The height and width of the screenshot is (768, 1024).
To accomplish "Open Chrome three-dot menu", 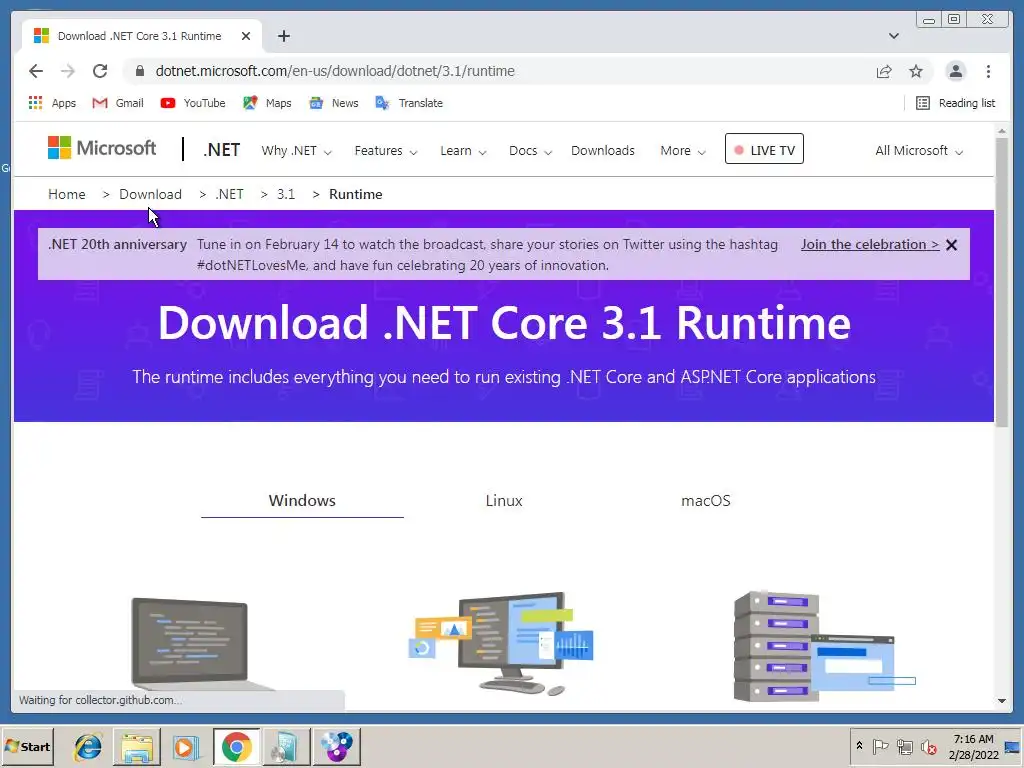I will pos(988,71).
